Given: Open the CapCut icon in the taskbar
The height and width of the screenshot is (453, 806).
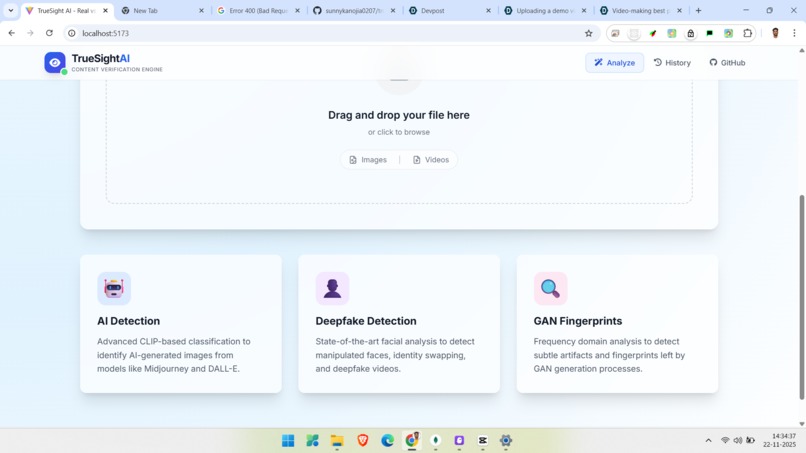Looking at the screenshot, I should 482,441.
